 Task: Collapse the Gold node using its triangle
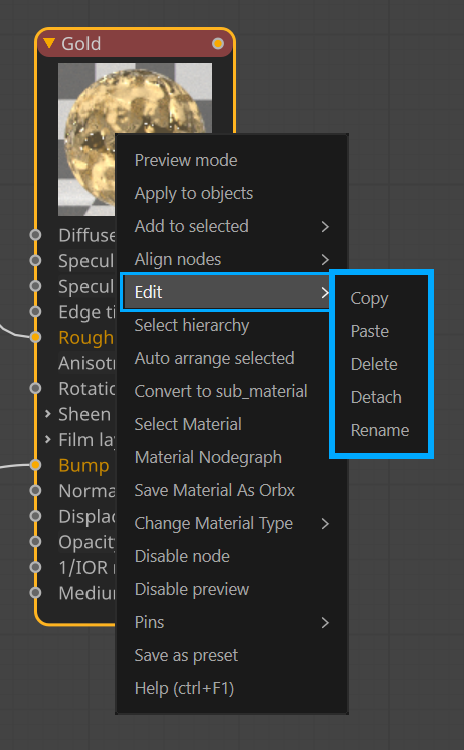pos(49,44)
